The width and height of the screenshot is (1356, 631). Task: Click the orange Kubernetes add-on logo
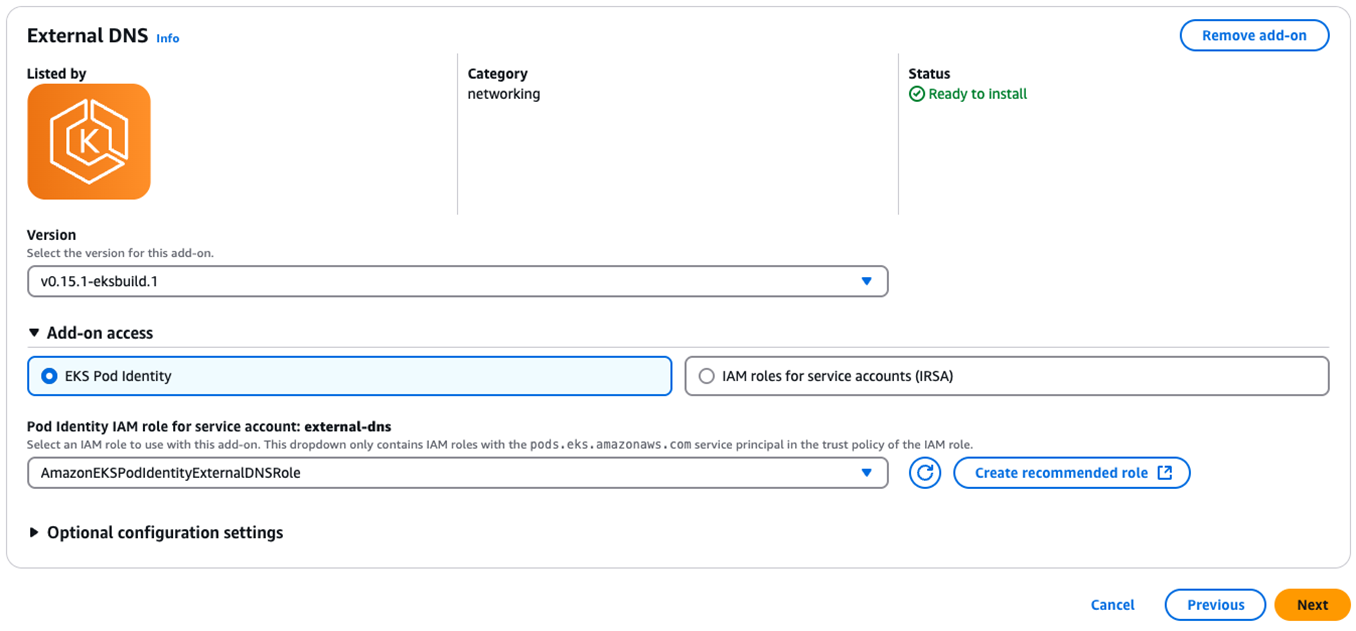88,141
